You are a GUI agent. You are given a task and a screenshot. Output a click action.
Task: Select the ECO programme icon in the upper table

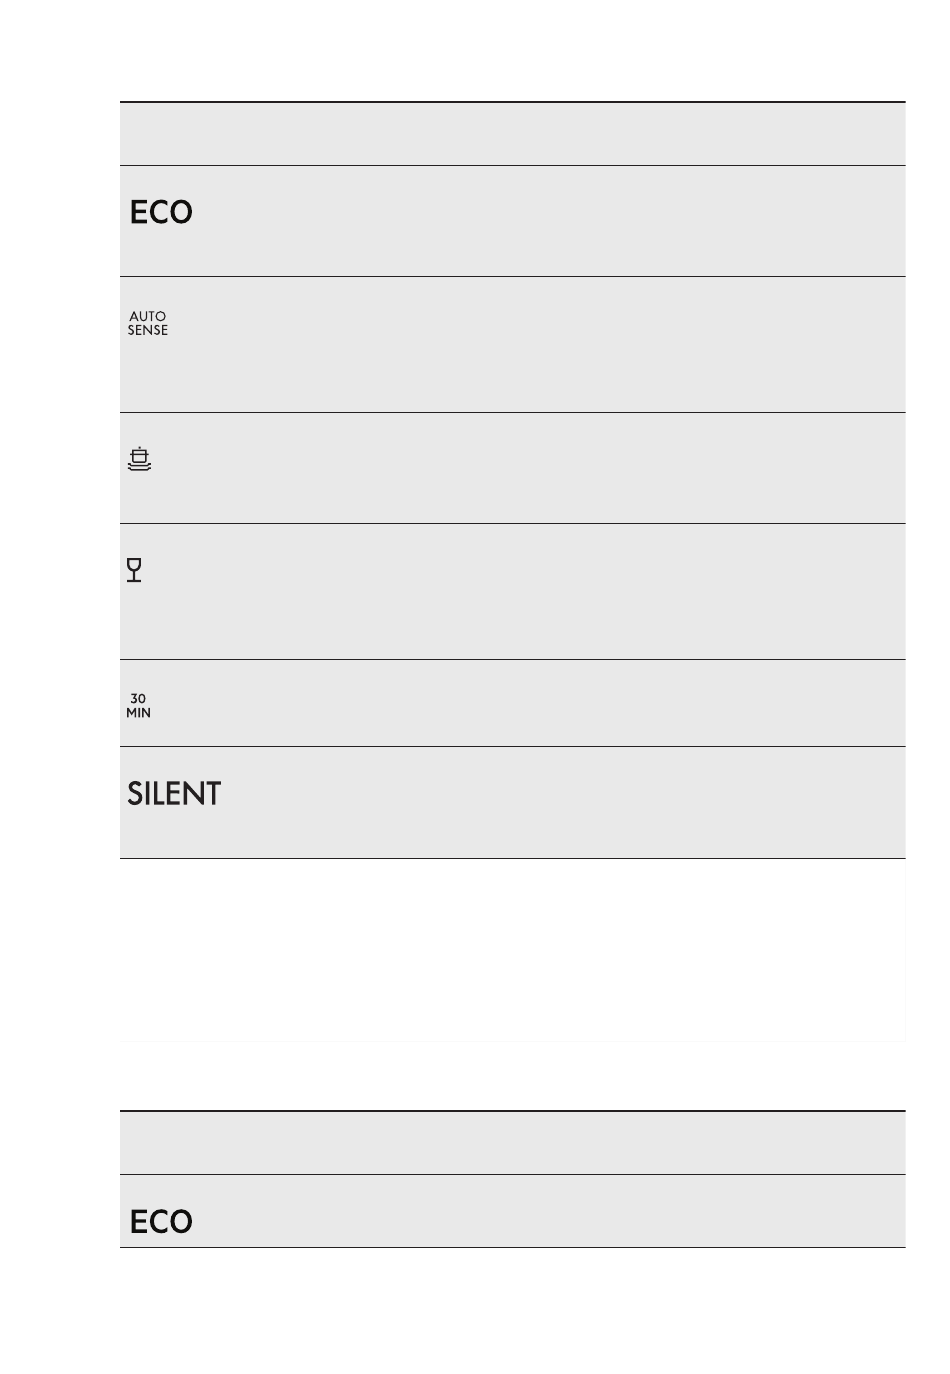point(161,212)
